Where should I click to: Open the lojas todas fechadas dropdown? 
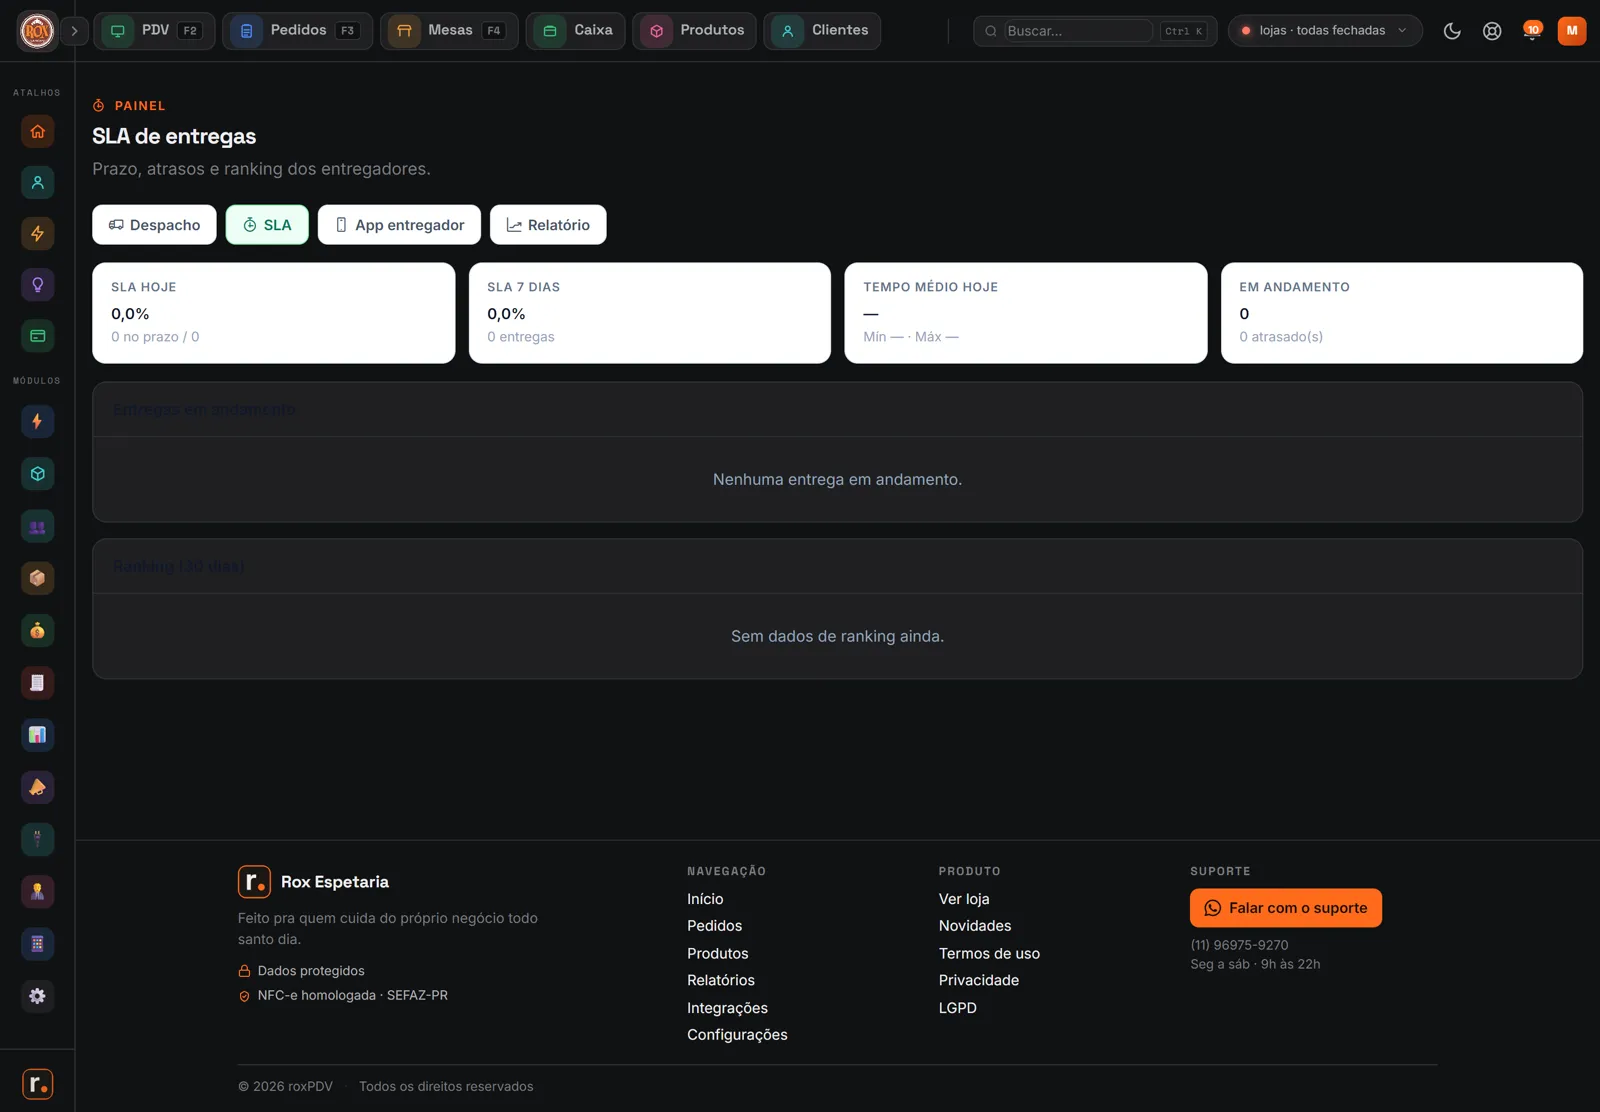click(1324, 31)
